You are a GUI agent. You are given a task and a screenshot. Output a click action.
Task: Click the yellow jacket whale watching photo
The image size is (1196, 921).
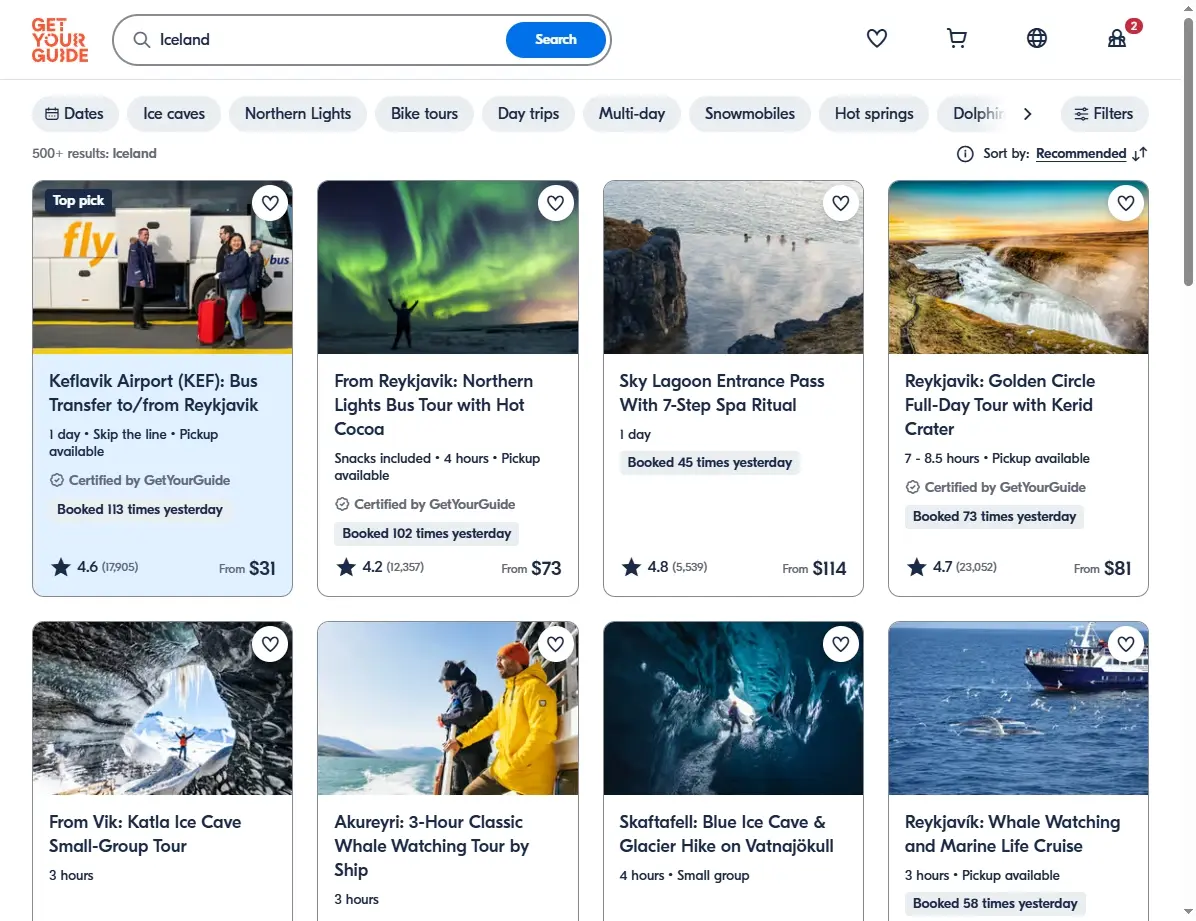[x=448, y=708]
